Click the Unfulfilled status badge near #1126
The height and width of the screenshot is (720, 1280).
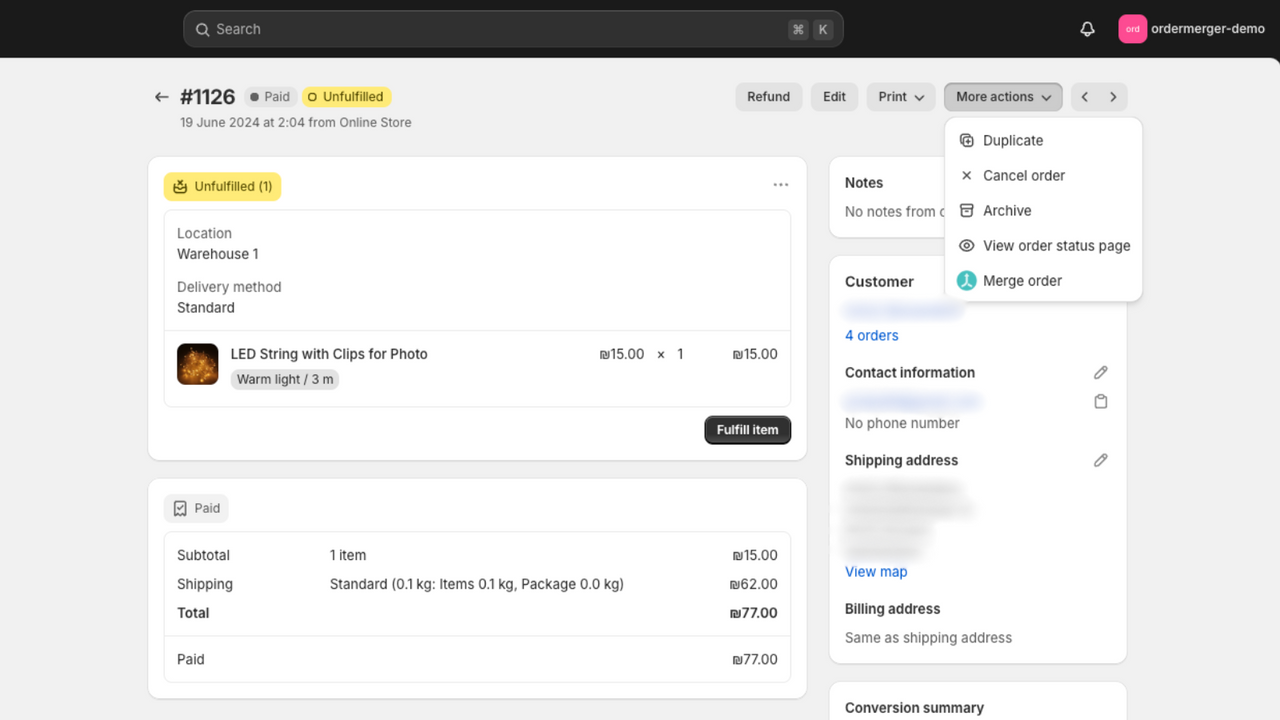click(346, 97)
